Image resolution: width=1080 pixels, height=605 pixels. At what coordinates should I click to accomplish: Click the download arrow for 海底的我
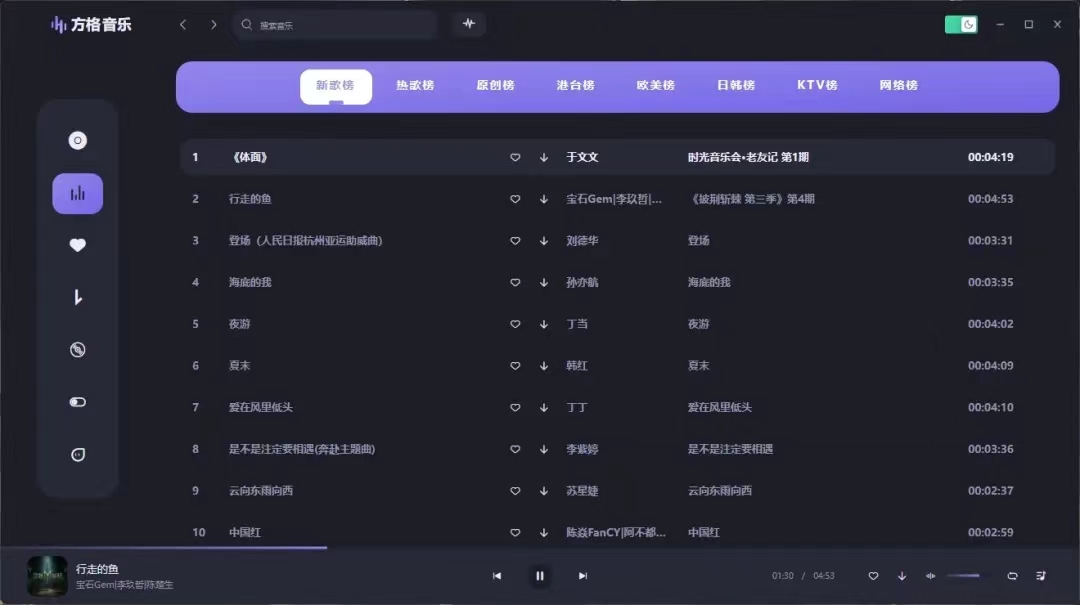(544, 282)
